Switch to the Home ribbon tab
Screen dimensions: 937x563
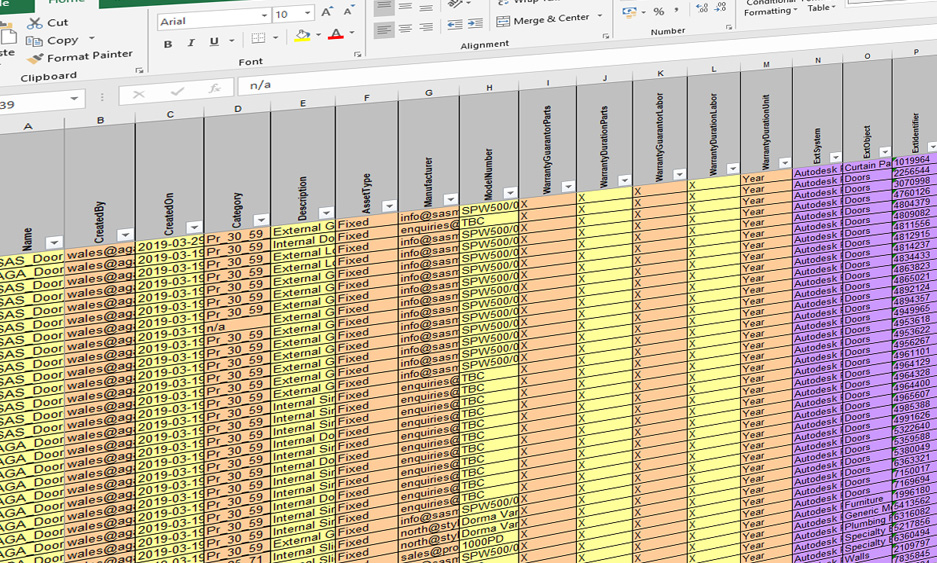coord(66,2)
